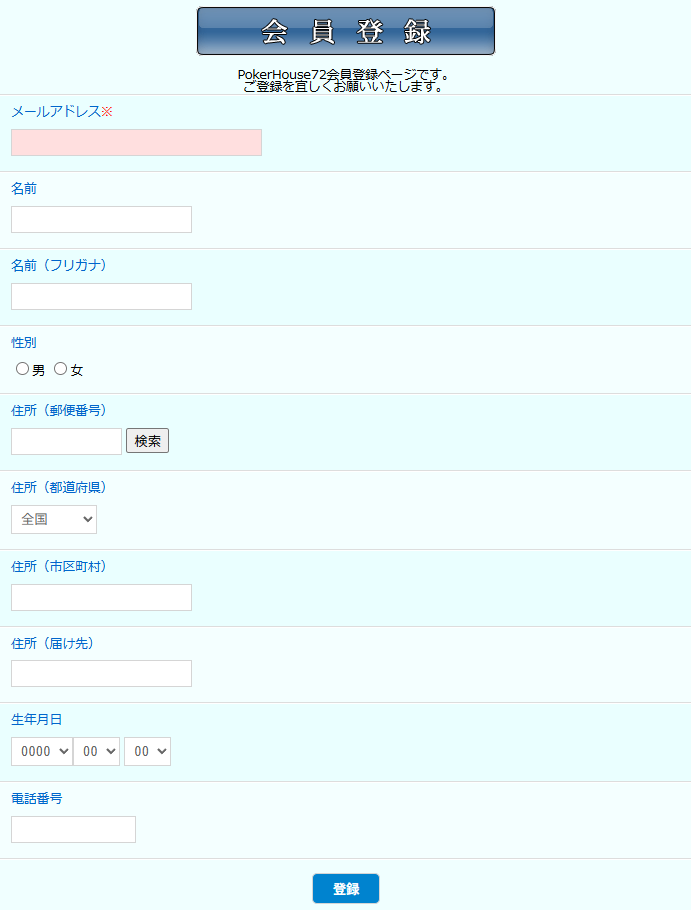Screen dimensions: 691x910
Task: Select the 男 radio button
Action: (22, 369)
